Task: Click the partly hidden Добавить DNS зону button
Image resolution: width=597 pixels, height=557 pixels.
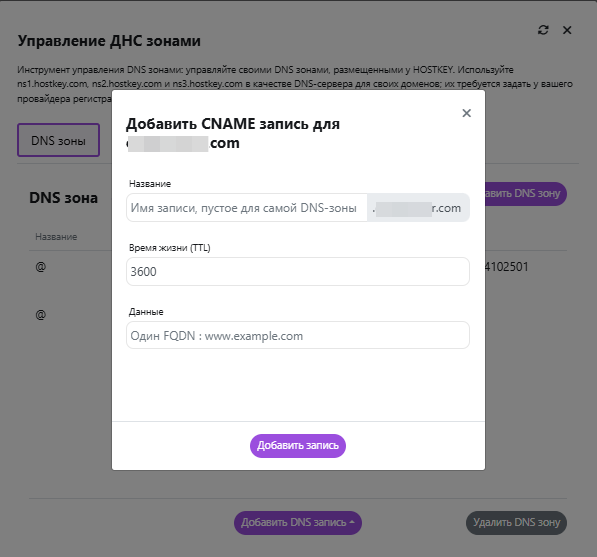Action: (526, 194)
